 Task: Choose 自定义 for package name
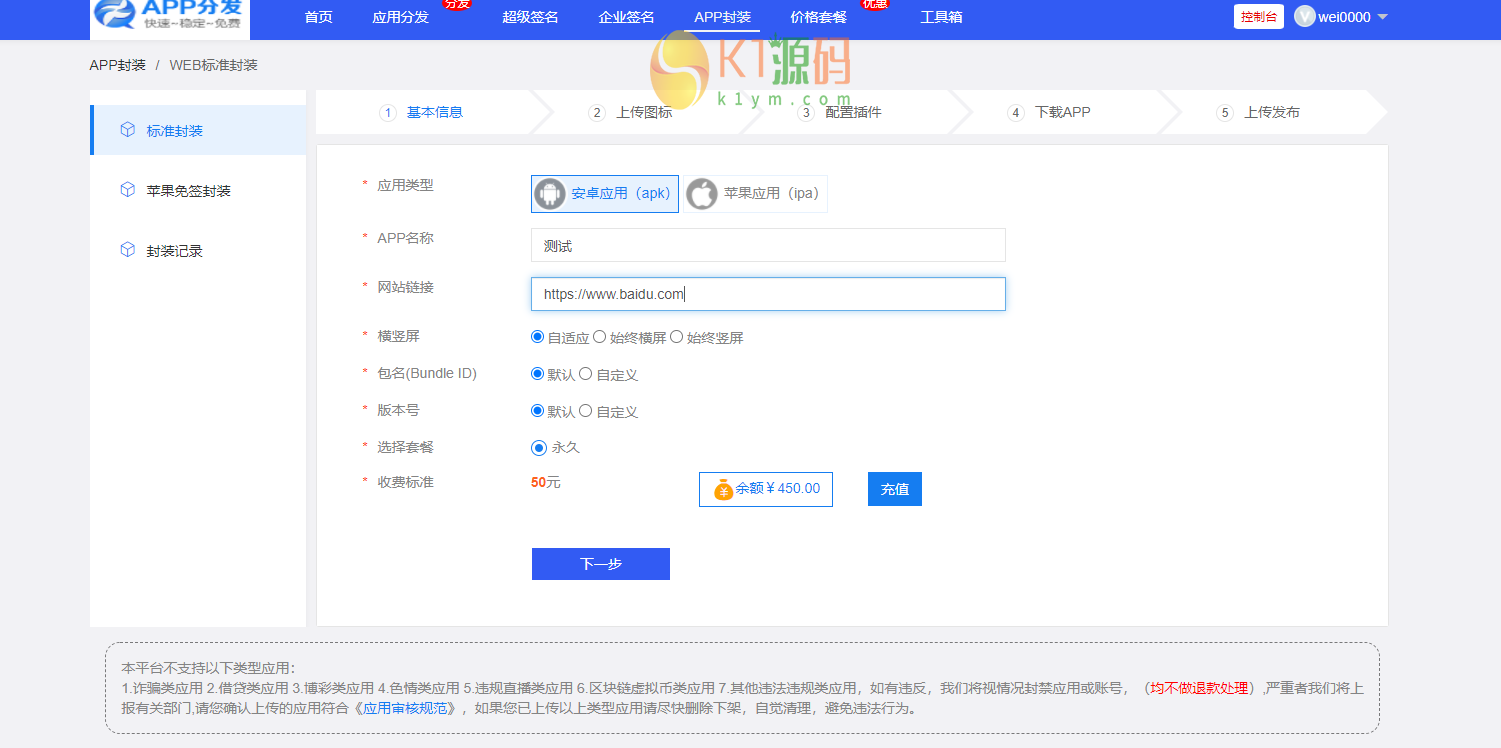[586, 374]
